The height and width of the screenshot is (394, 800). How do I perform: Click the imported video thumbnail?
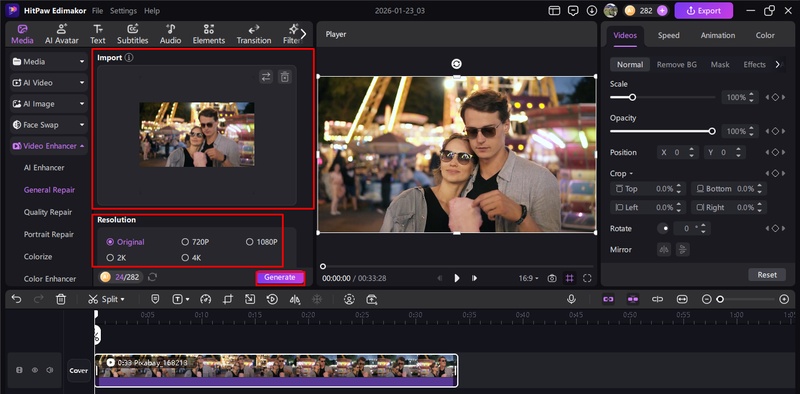coord(197,134)
